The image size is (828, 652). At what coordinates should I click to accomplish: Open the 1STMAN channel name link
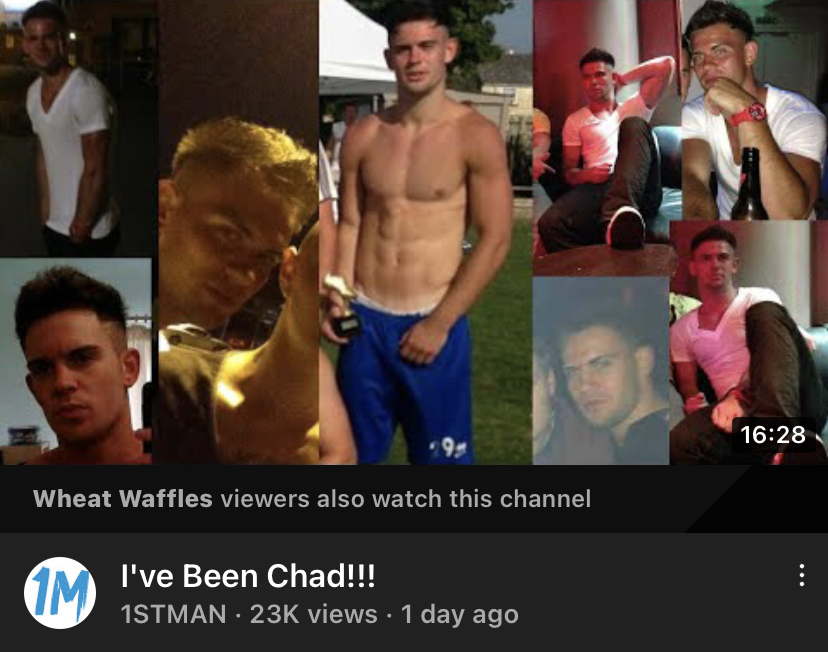pos(173,614)
